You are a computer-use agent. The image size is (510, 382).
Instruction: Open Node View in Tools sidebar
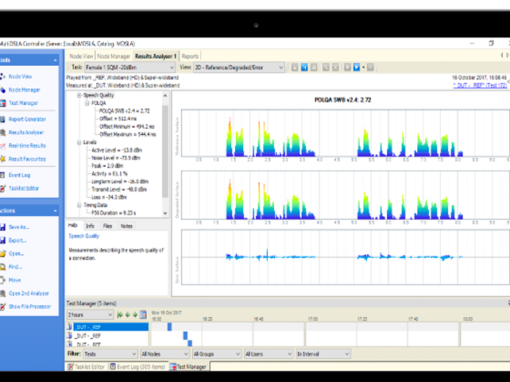click(20, 77)
